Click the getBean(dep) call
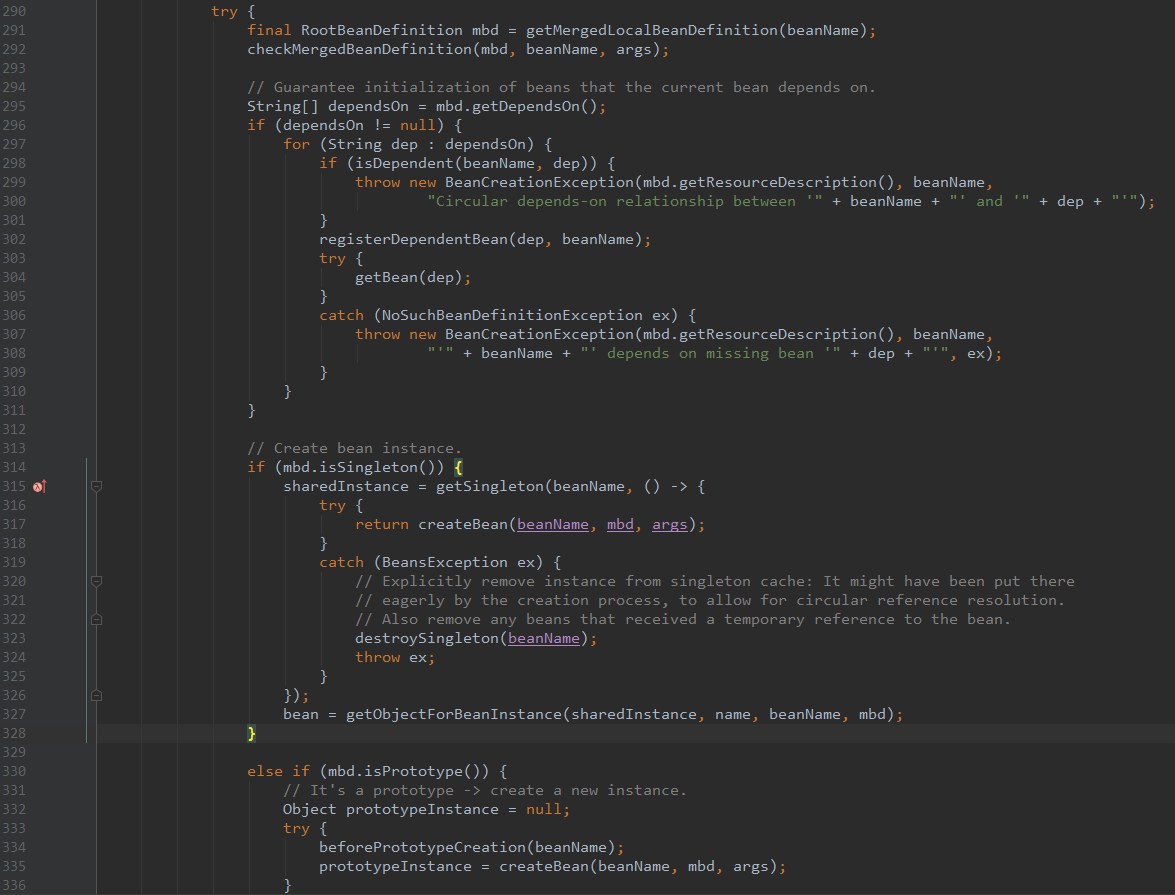The height and width of the screenshot is (895, 1175). [409, 277]
